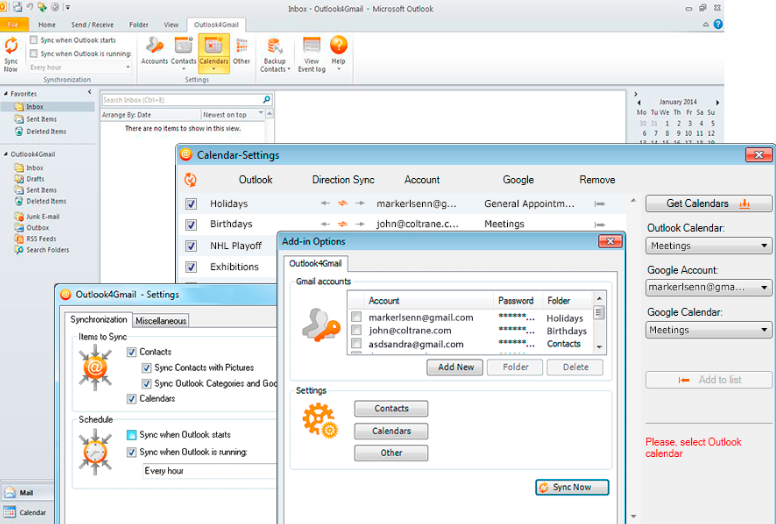Toggle Calendars in Items to Sync
Image resolution: width=776 pixels, height=524 pixels.
click(x=131, y=399)
